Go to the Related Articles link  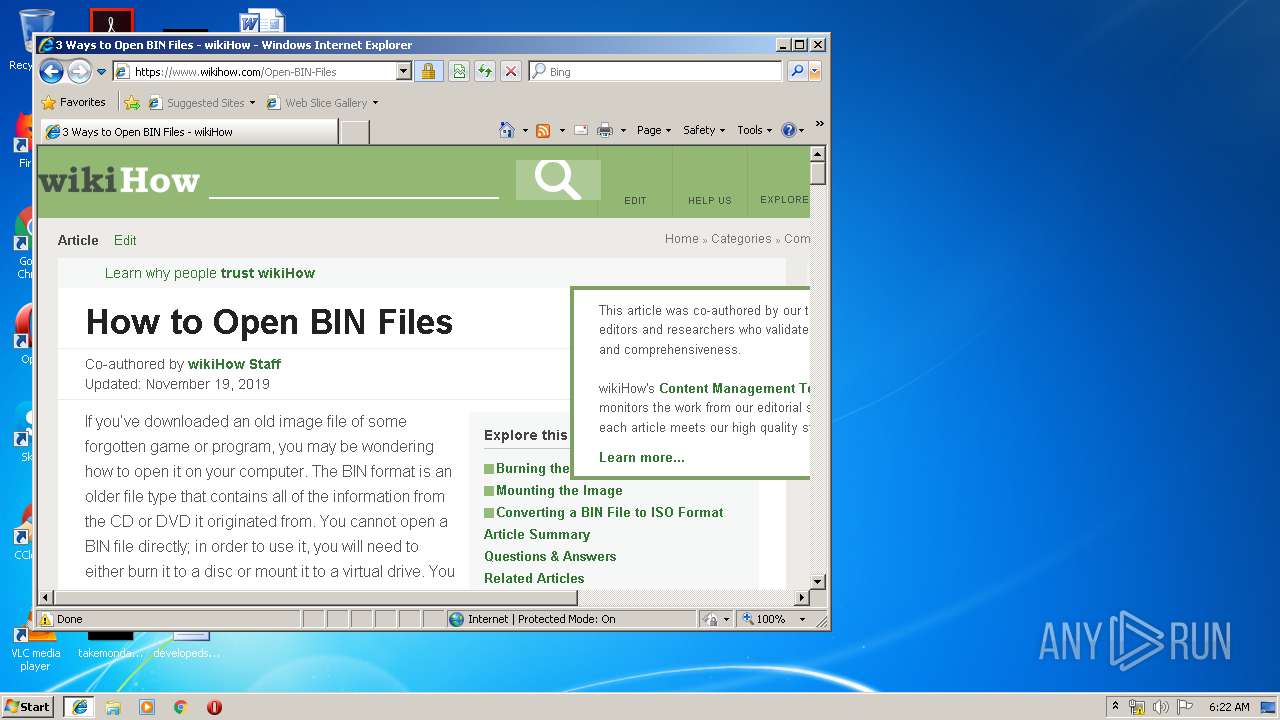tap(534, 578)
